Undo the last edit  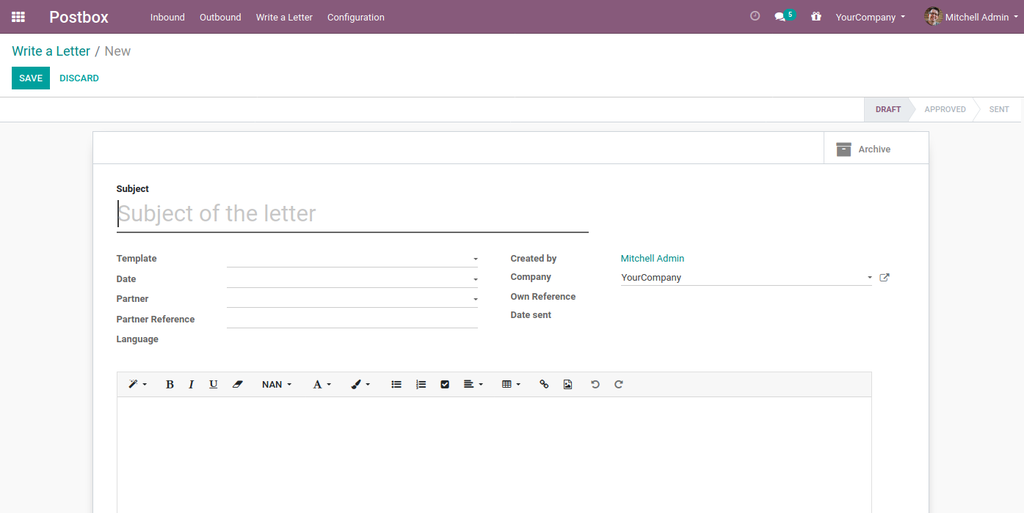[x=595, y=384]
